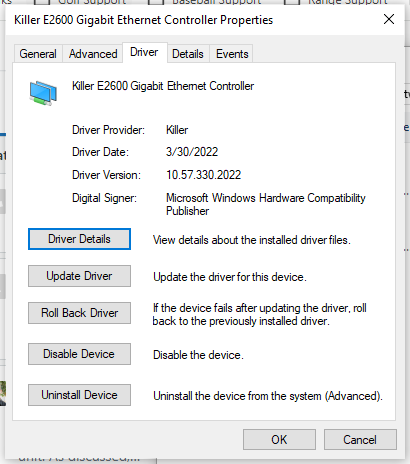Choose Roll Back Driver
This screenshot has width=410, height=464.
click(x=79, y=313)
